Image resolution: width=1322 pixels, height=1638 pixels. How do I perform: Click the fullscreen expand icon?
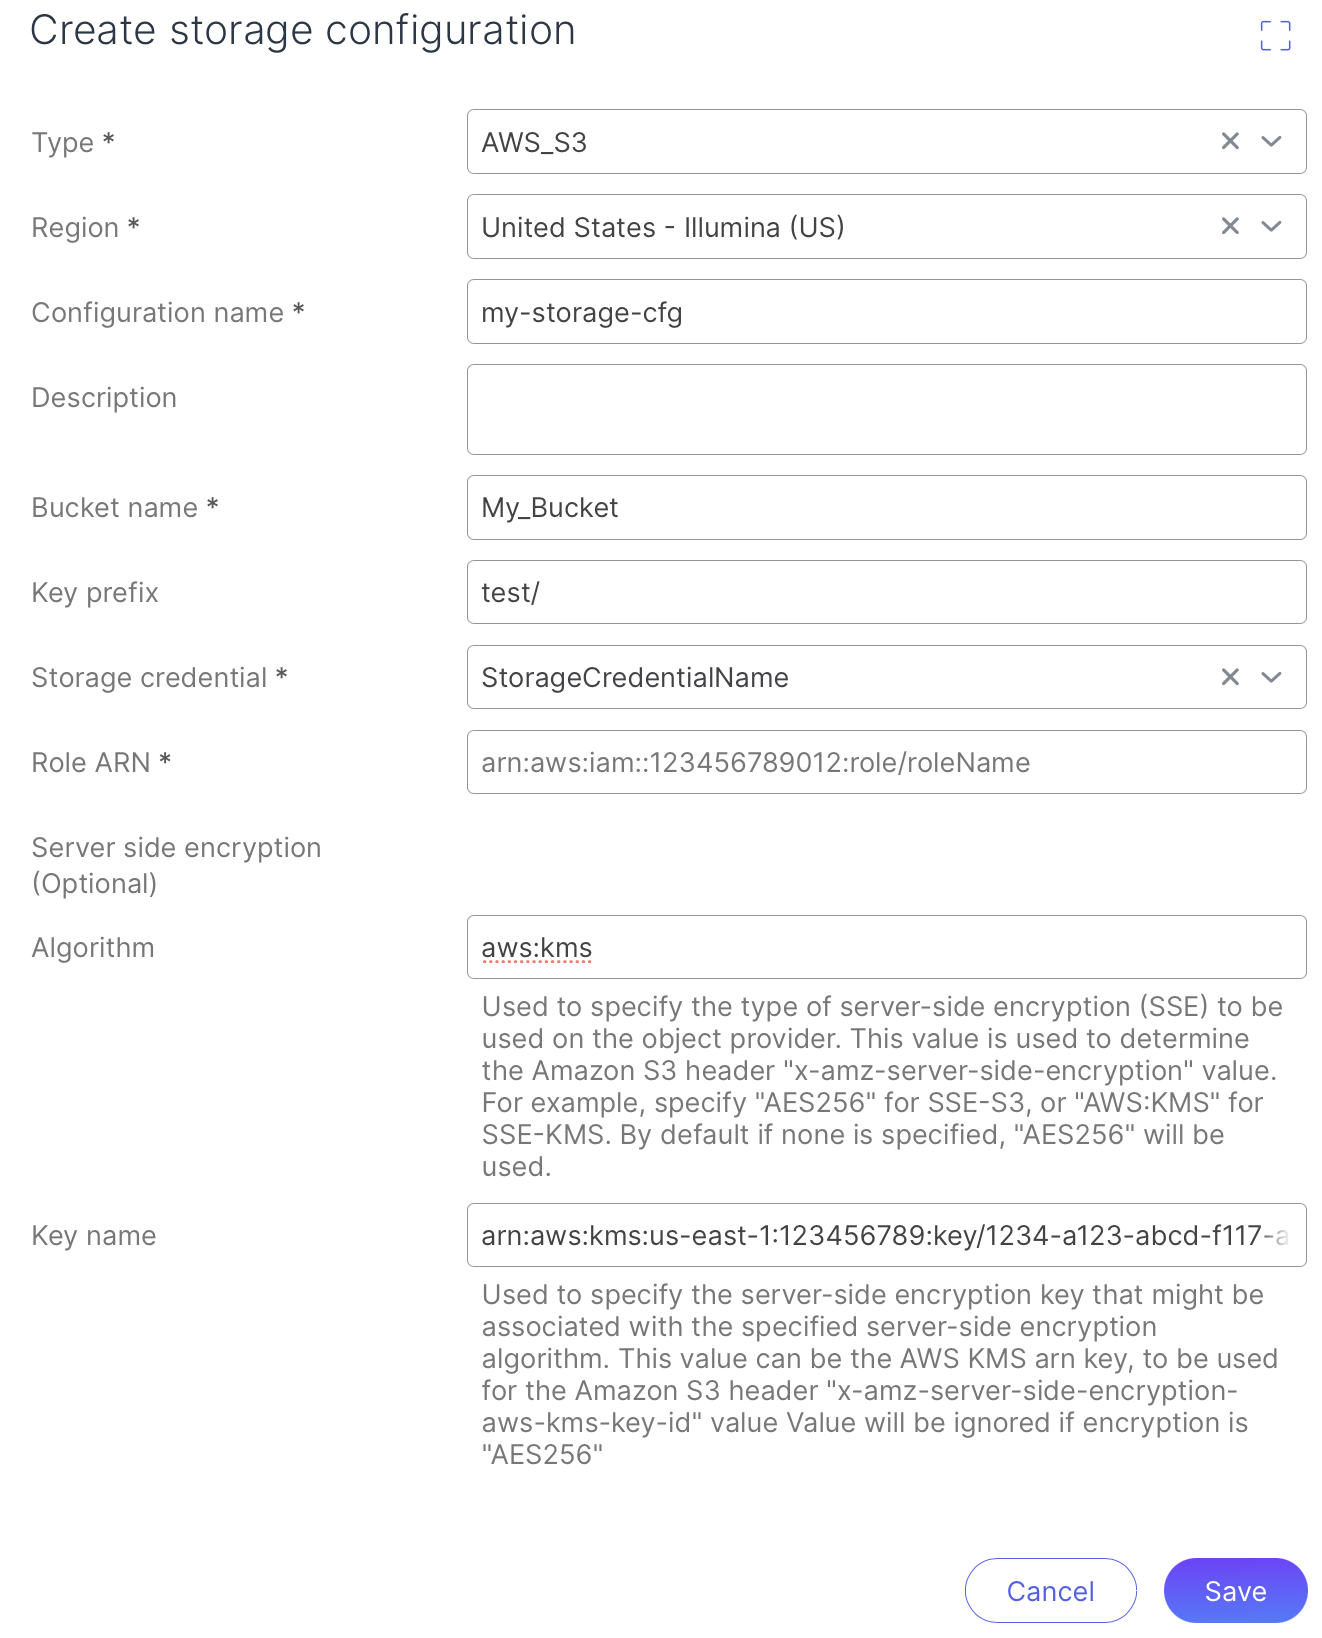[1275, 36]
